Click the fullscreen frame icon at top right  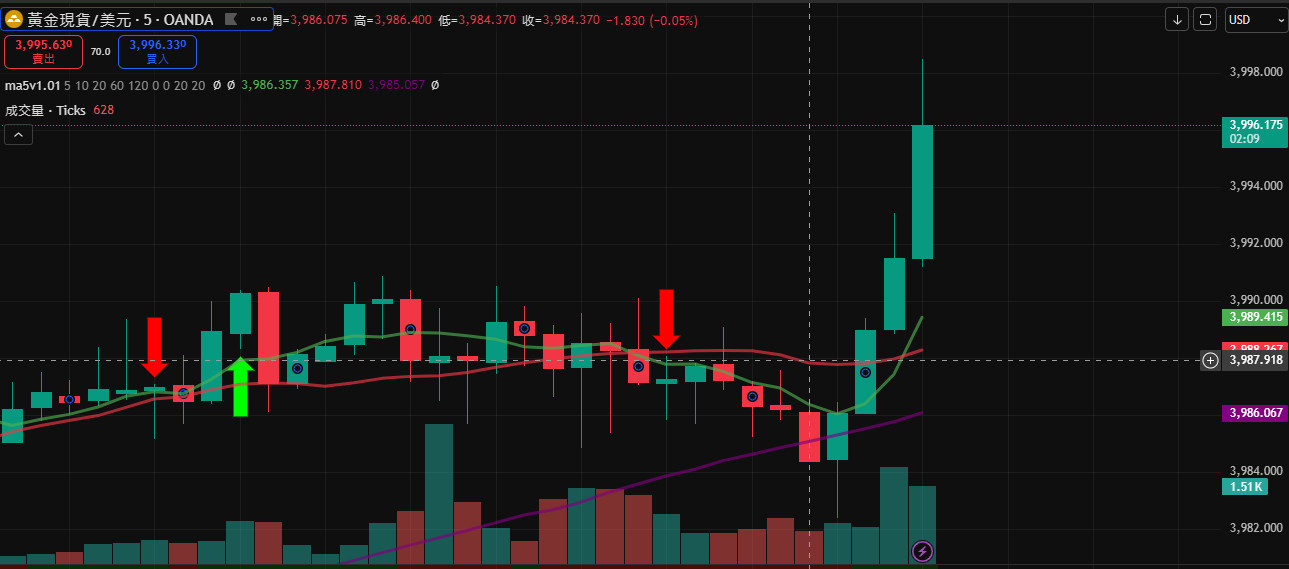pyautogui.click(x=1205, y=20)
